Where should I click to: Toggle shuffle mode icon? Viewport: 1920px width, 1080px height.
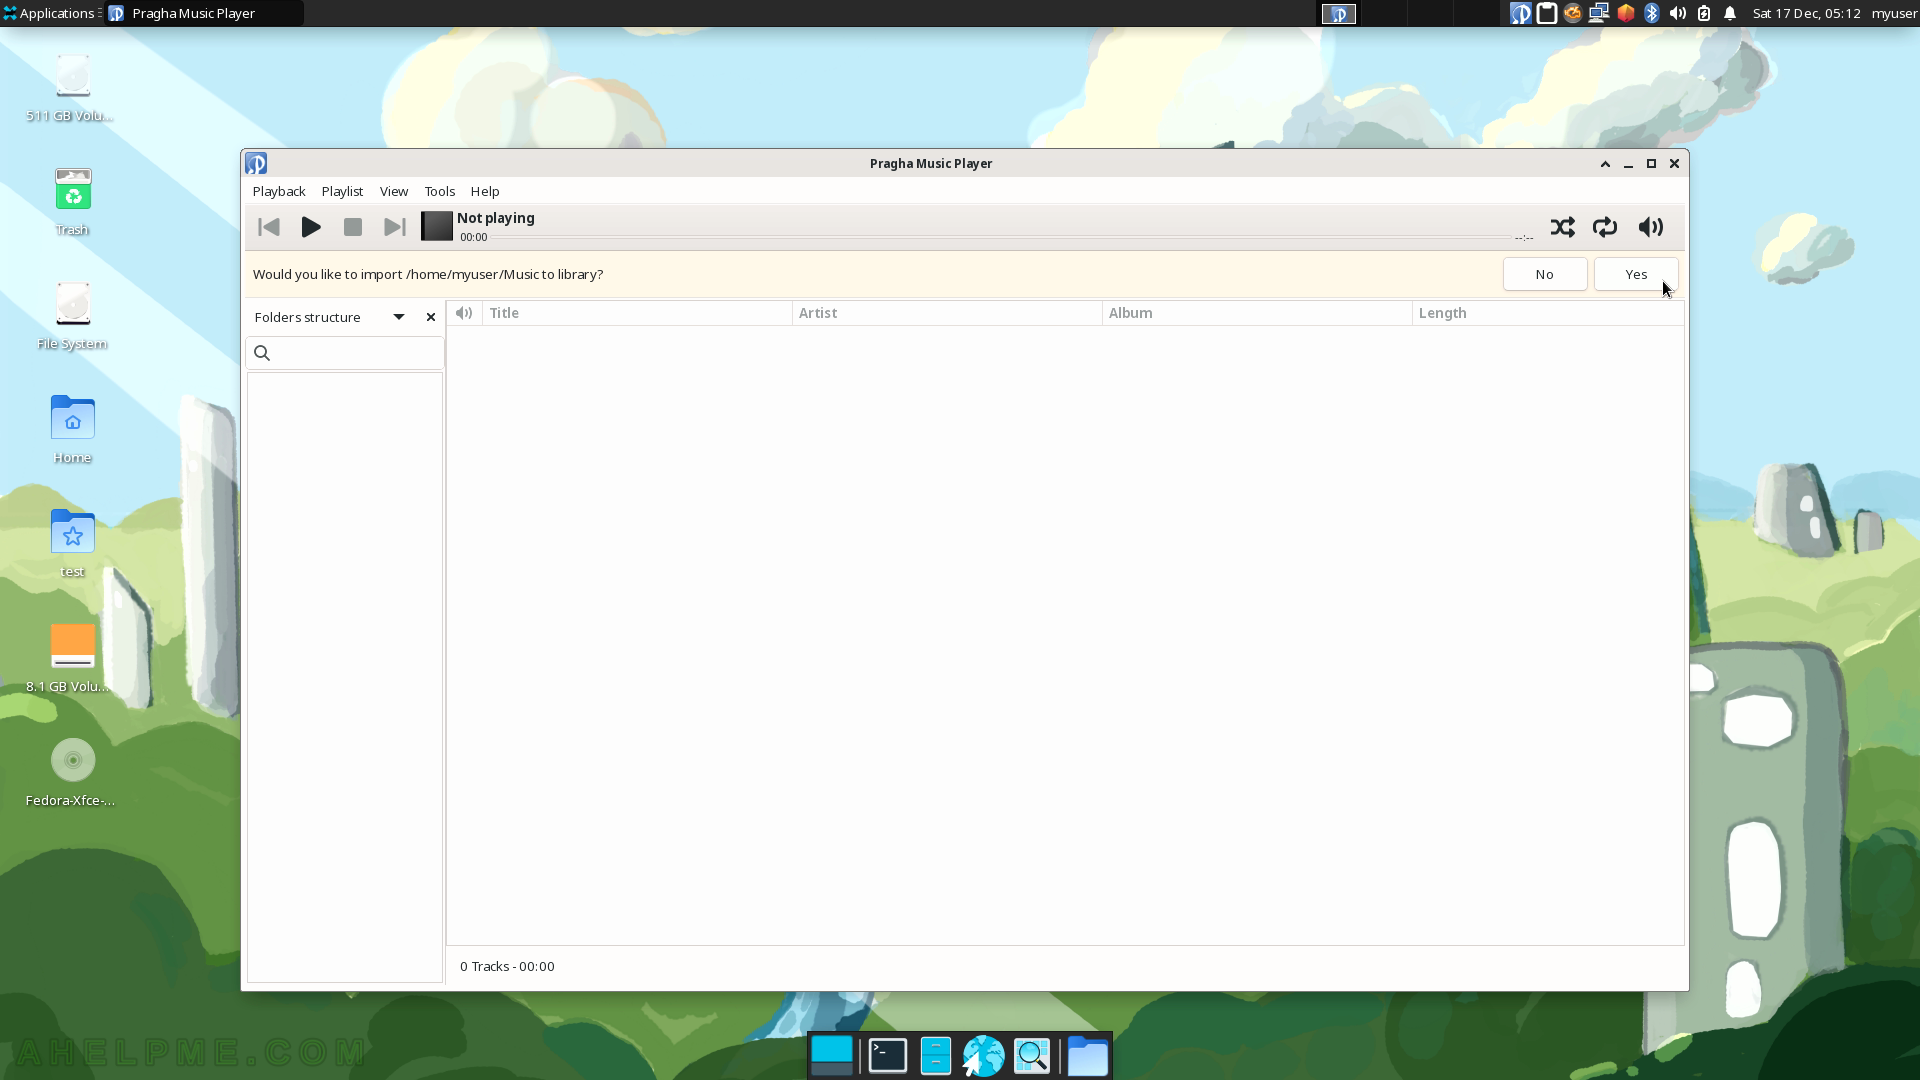pyautogui.click(x=1563, y=227)
